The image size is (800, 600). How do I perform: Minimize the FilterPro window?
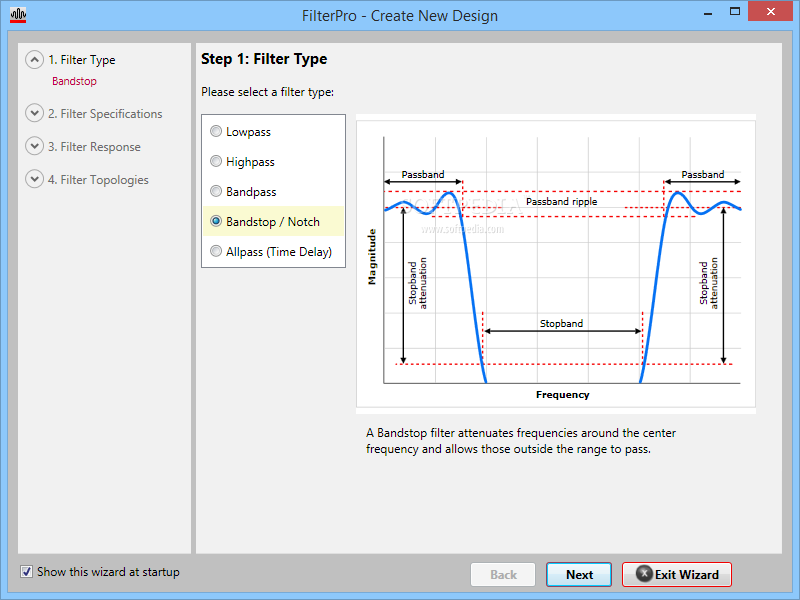[708, 13]
